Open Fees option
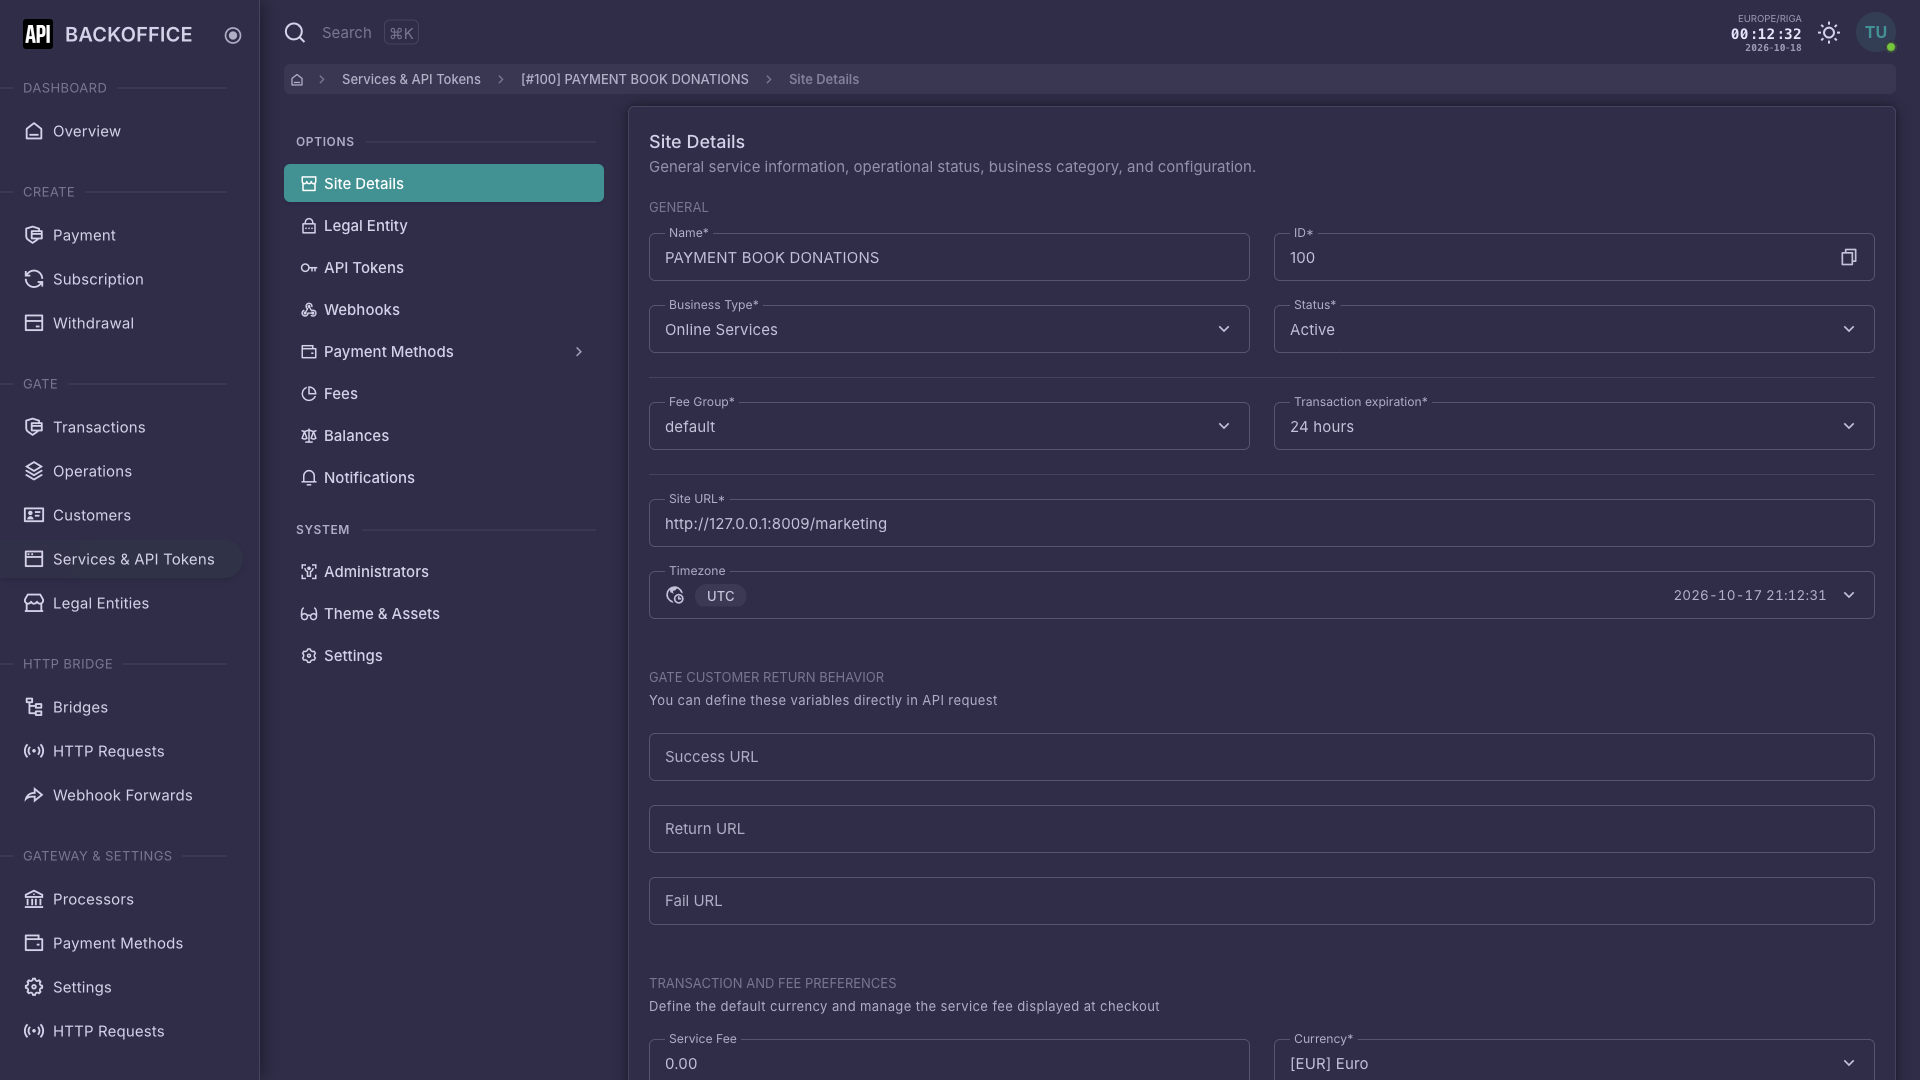This screenshot has height=1080, width=1920. (x=444, y=394)
